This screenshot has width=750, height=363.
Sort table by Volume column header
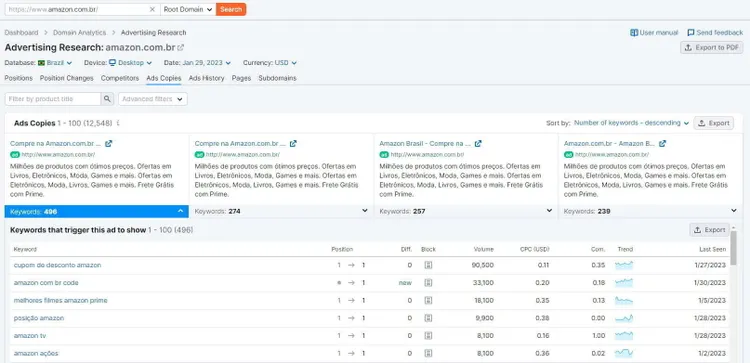point(484,249)
